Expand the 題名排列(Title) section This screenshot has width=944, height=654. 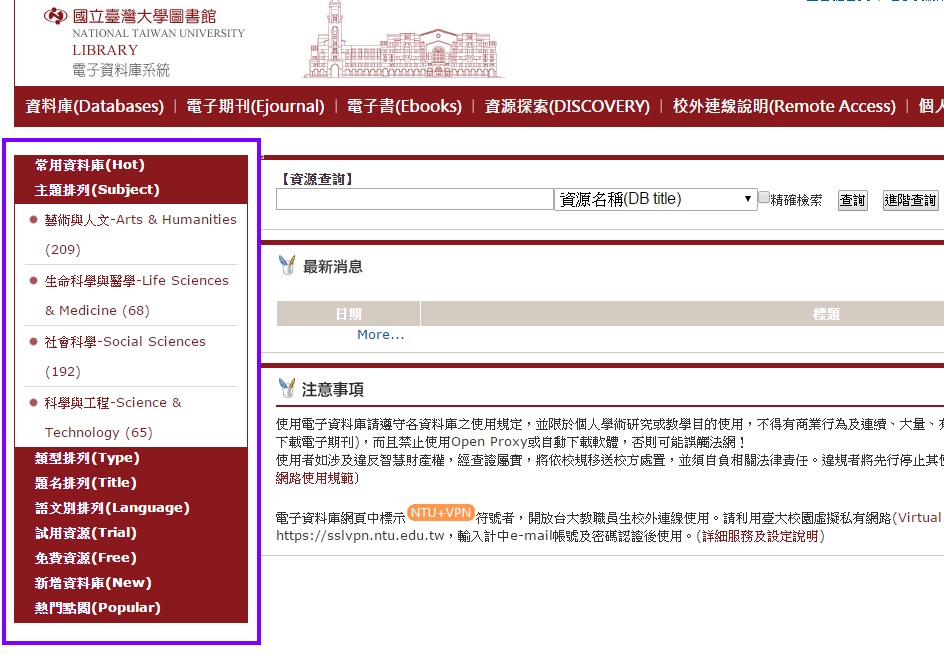[x=85, y=483]
